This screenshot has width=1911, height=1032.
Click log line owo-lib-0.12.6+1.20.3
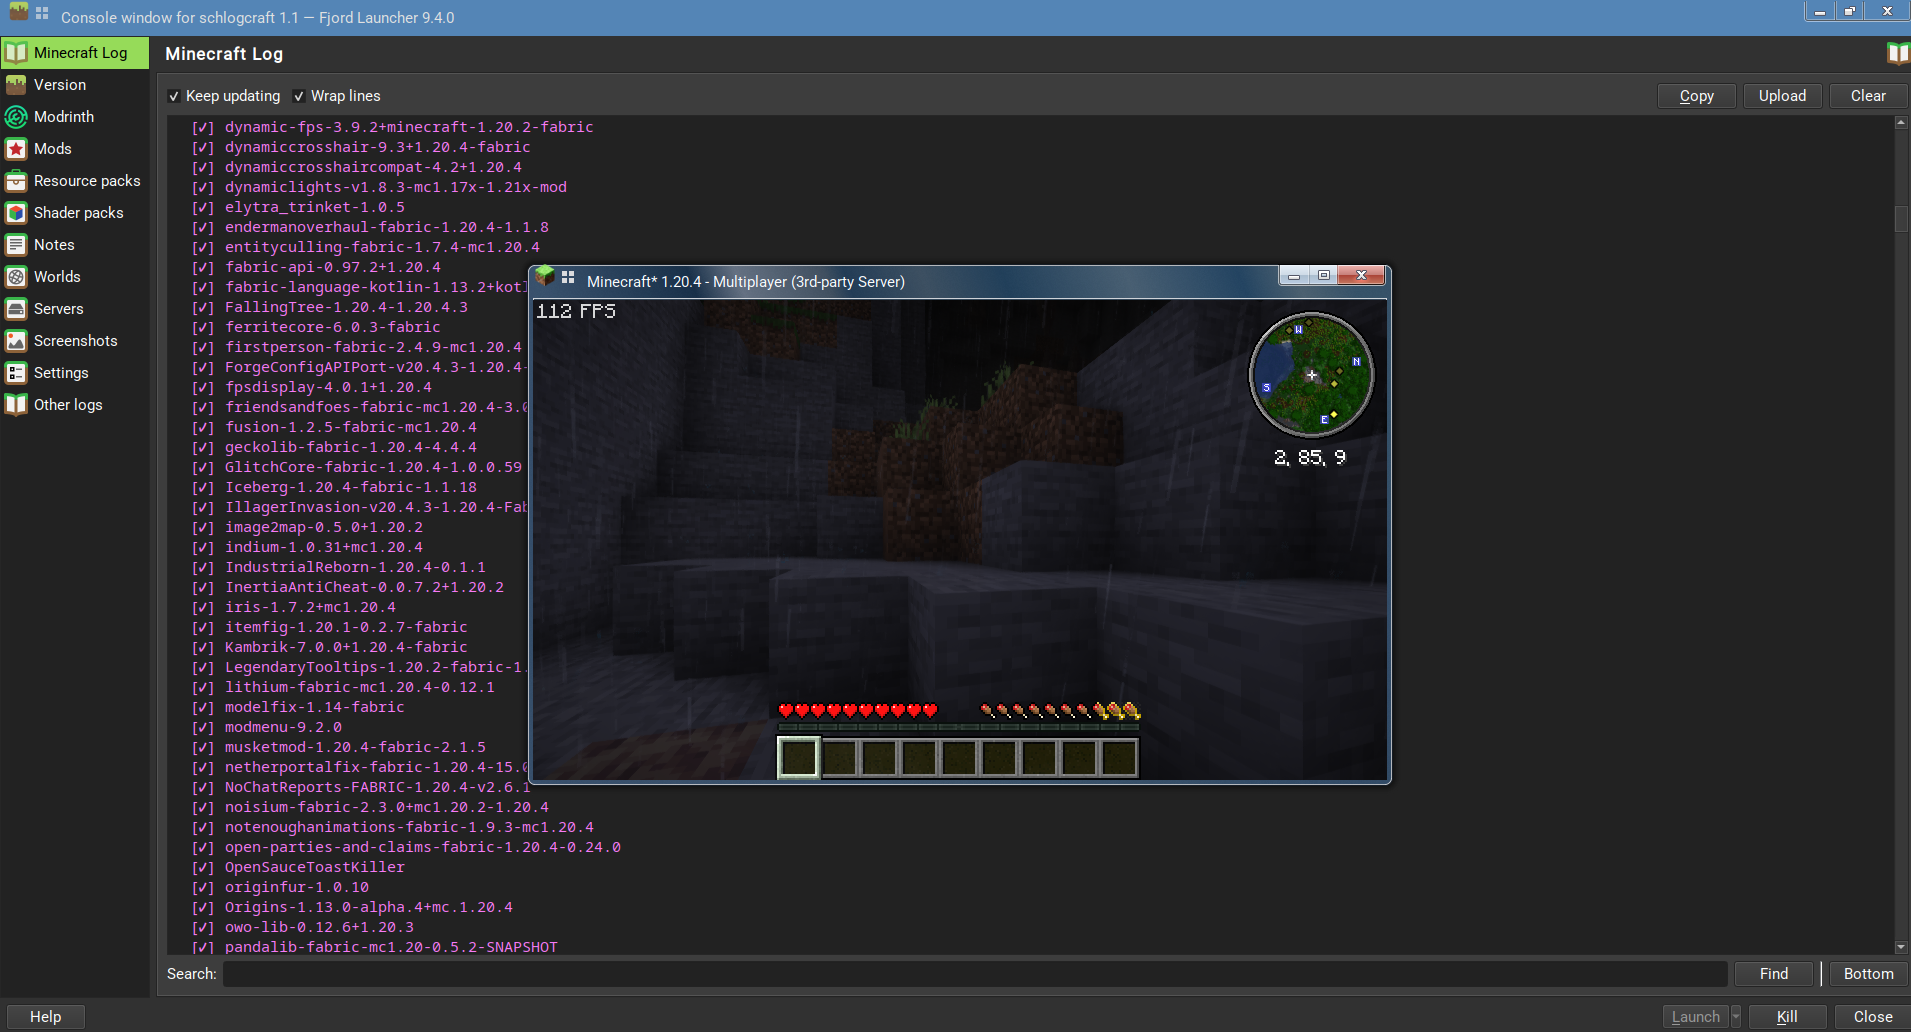pyautogui.click(x=319, y=927)
